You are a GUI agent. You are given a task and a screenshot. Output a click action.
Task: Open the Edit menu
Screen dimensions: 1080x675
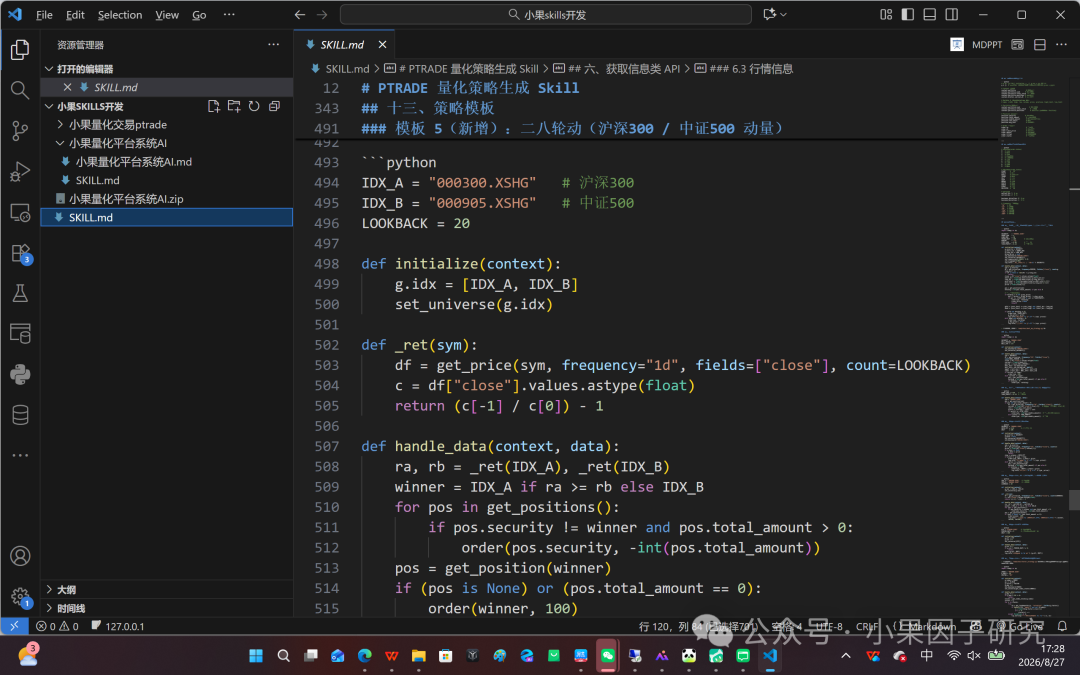click(x=75, y=14)
